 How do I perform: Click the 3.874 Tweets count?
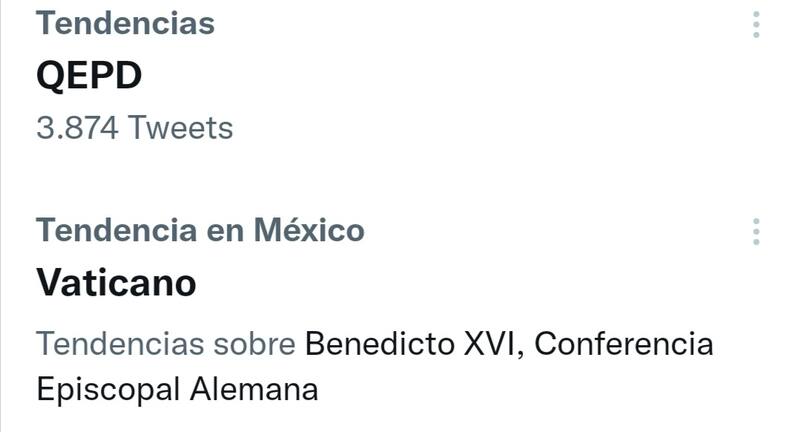pos(134,128)
